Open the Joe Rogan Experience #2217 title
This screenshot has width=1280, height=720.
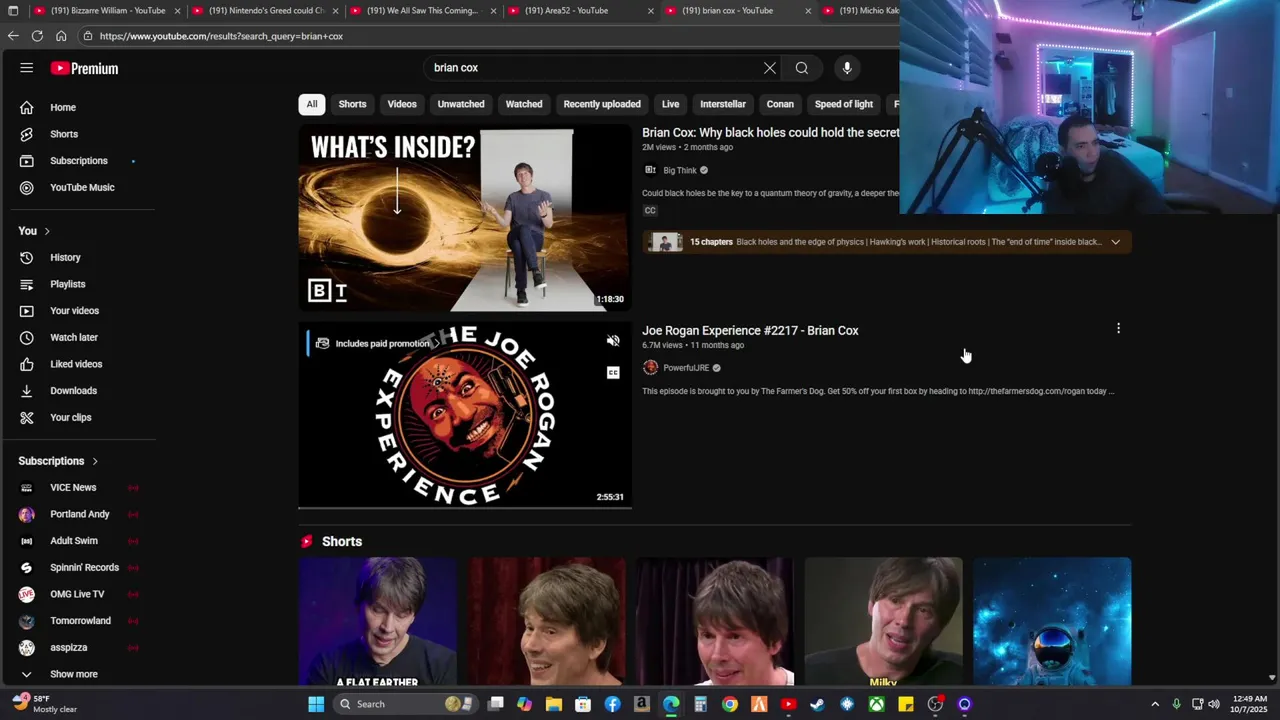tap(750, 331)
